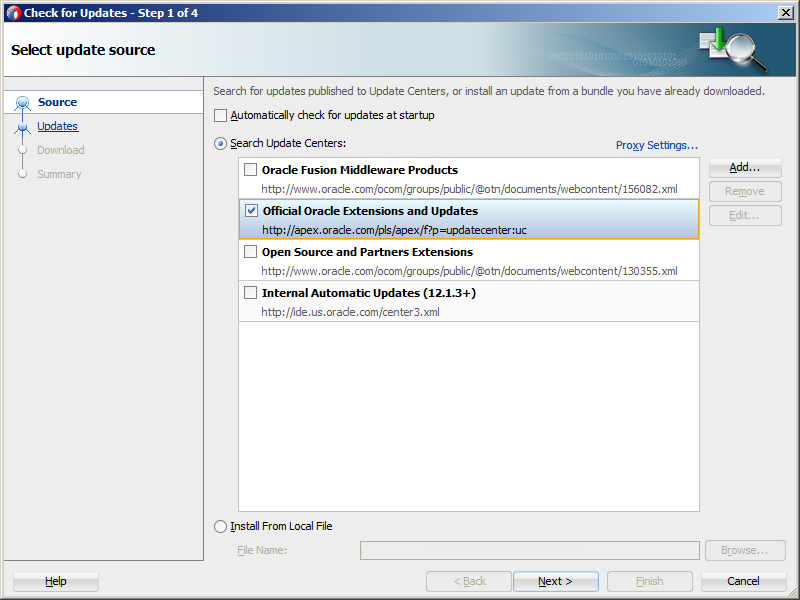Click the Add... button

745,167
